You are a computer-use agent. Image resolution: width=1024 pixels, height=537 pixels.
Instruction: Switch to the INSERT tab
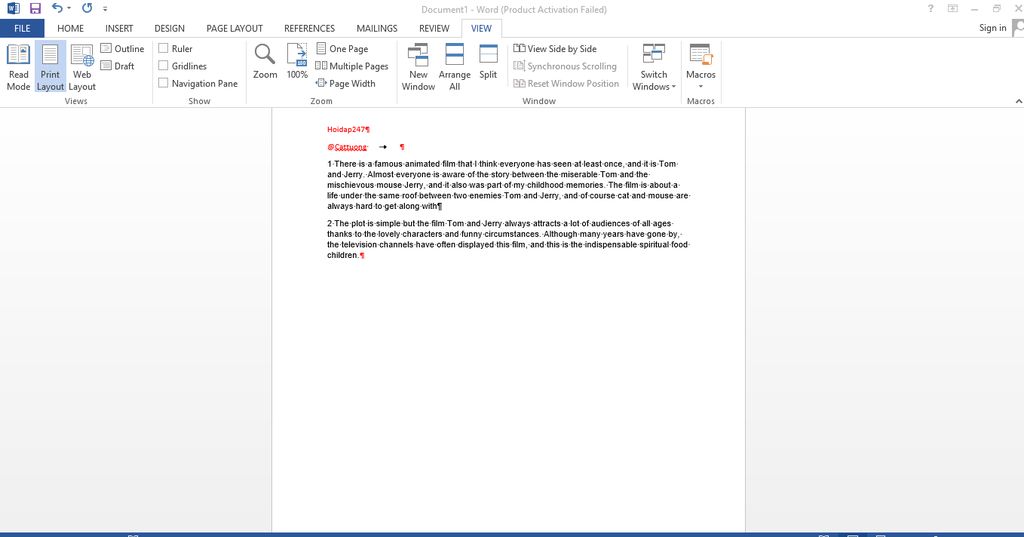(x=119, y=28)
